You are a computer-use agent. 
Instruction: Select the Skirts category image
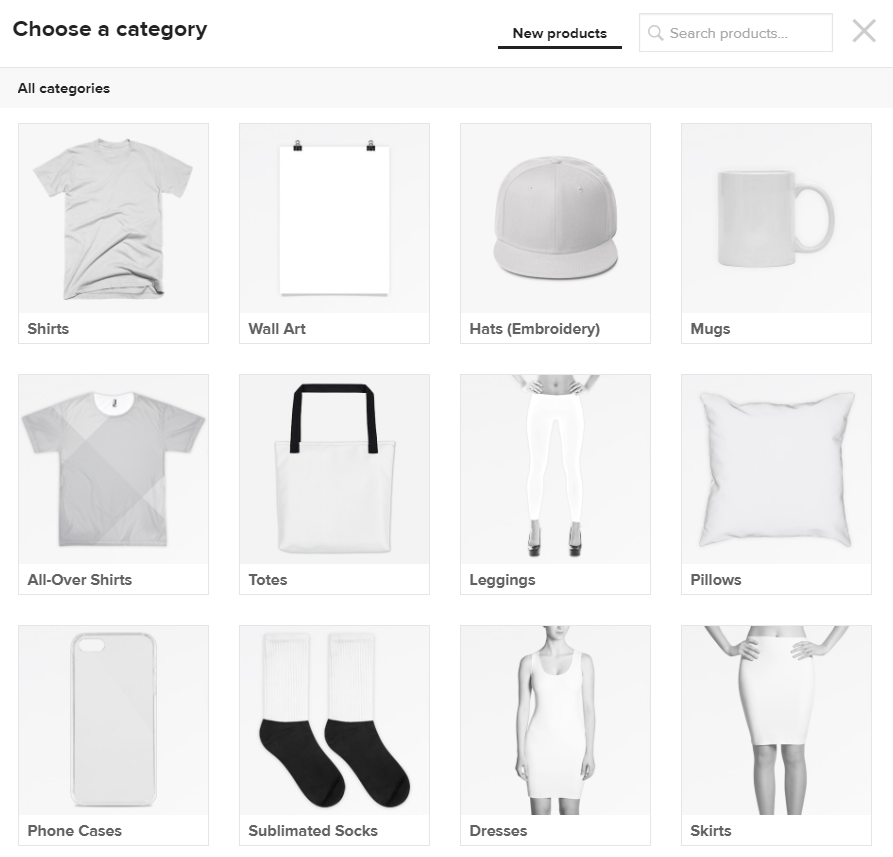776,720
